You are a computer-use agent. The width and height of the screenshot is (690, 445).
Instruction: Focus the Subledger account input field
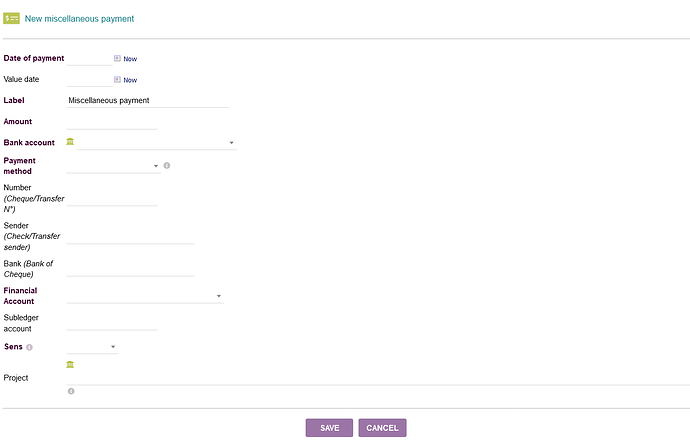point(112,323)
